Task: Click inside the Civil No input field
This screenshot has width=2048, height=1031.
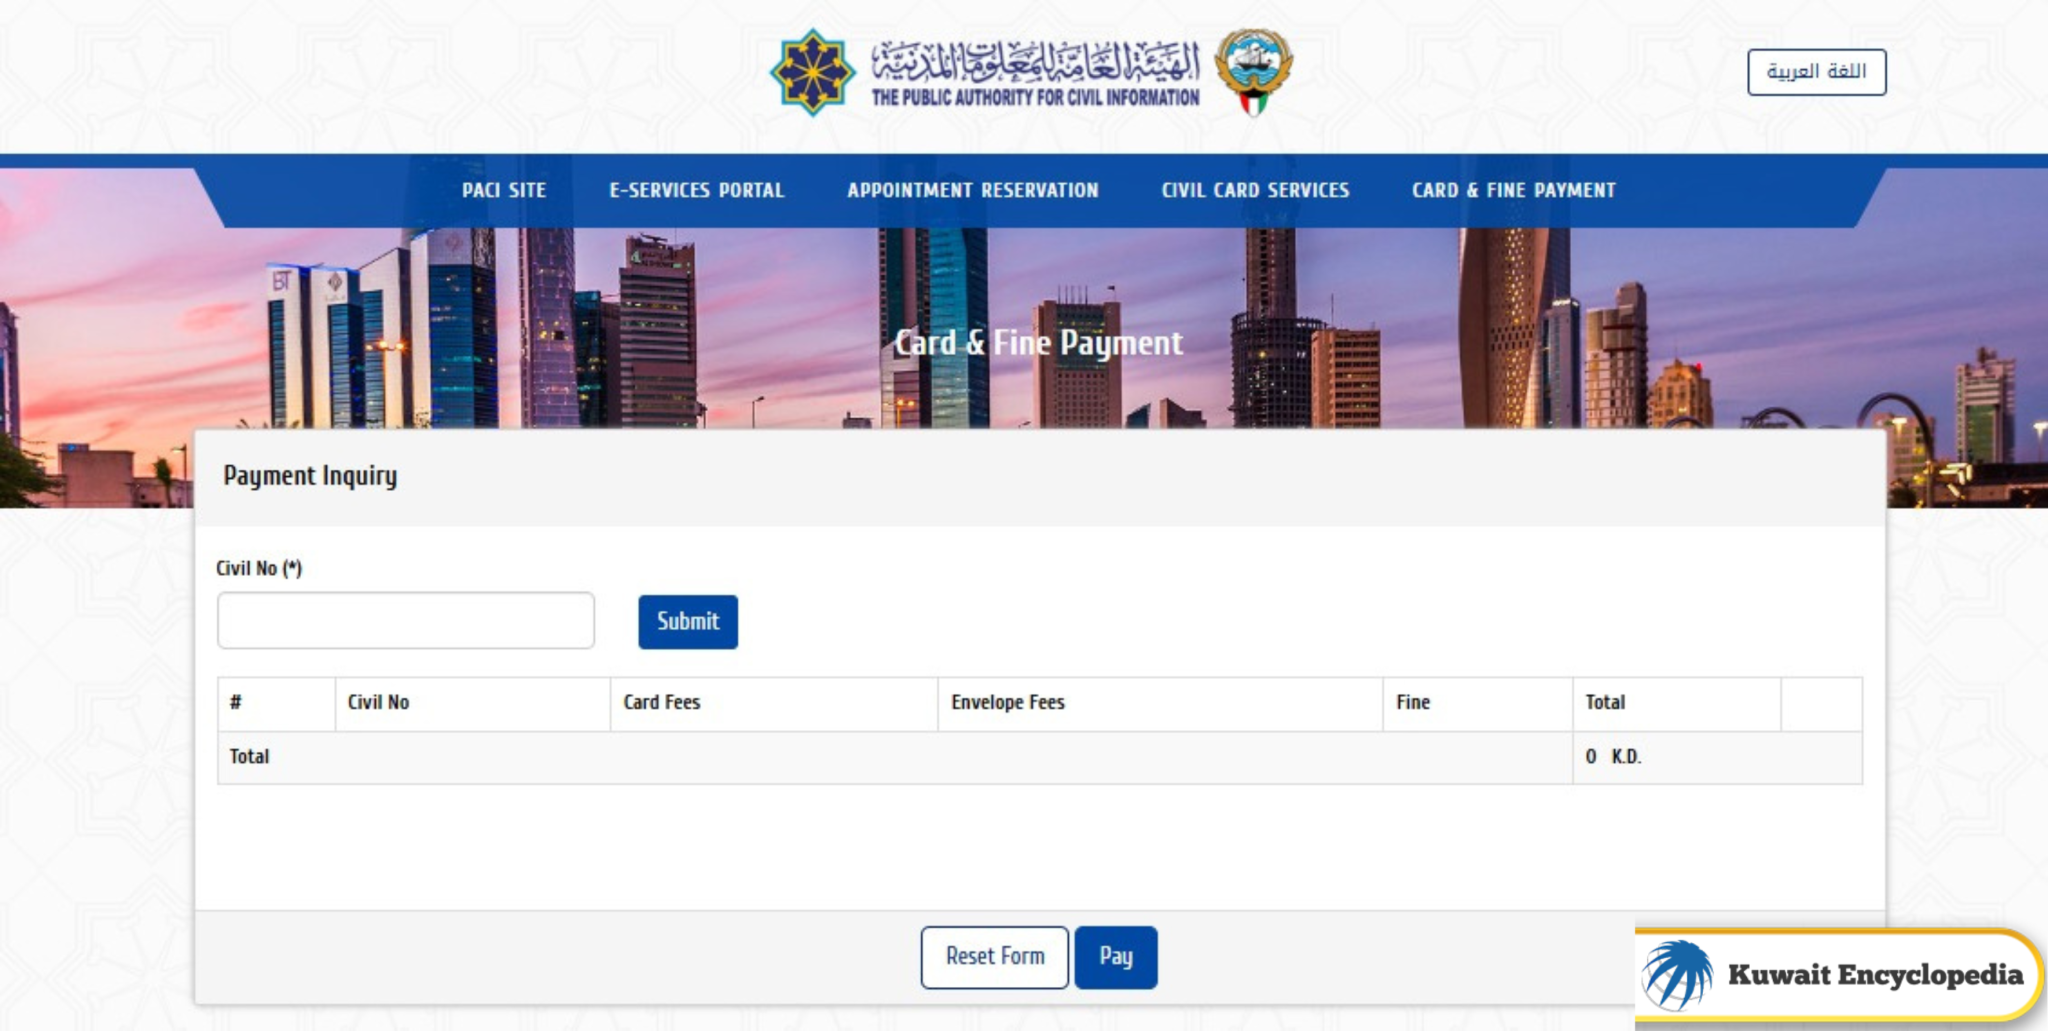Action: click(x=405, y=620)
